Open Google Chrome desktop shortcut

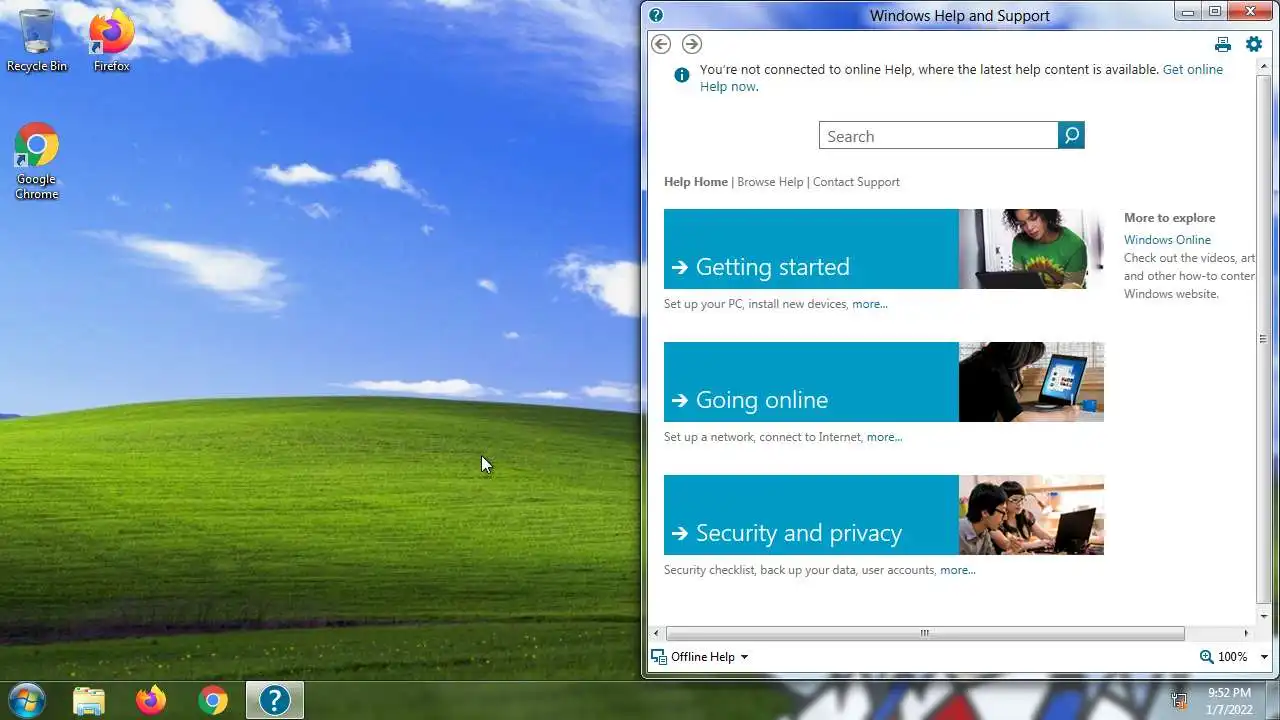37,161
